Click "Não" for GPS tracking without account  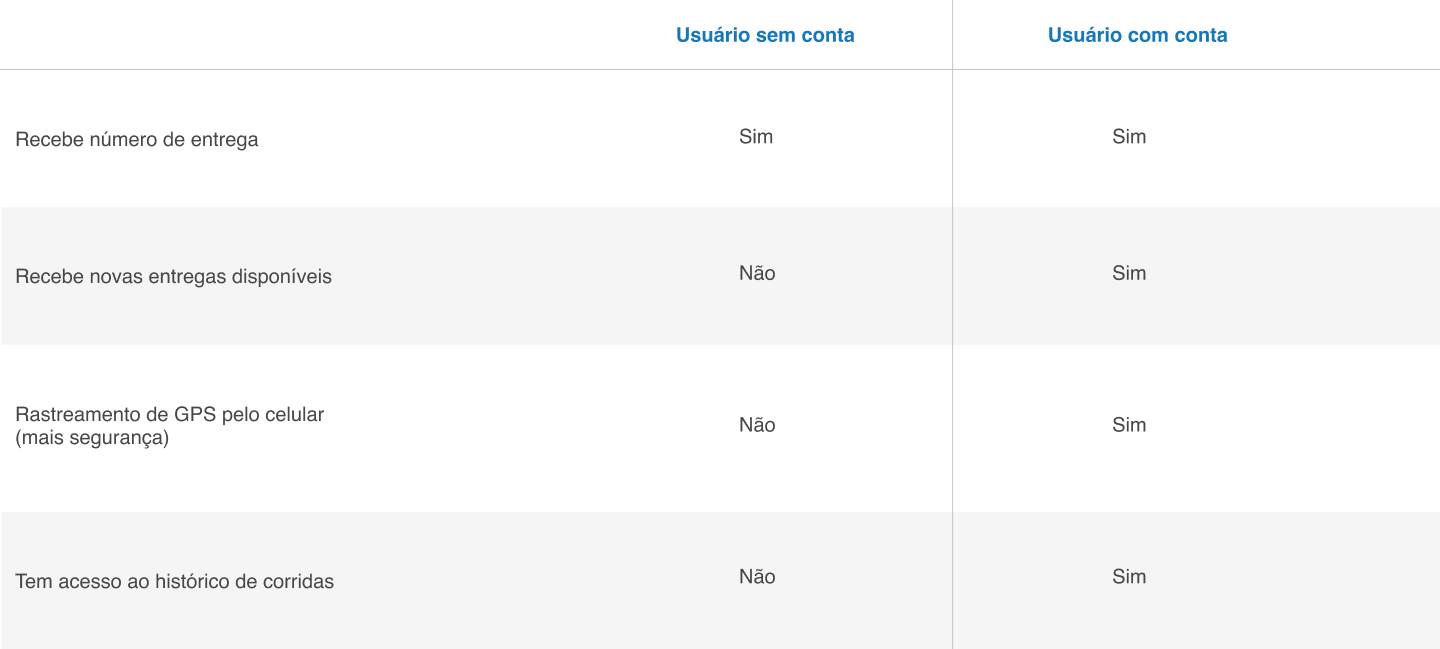tap(757, 425)
